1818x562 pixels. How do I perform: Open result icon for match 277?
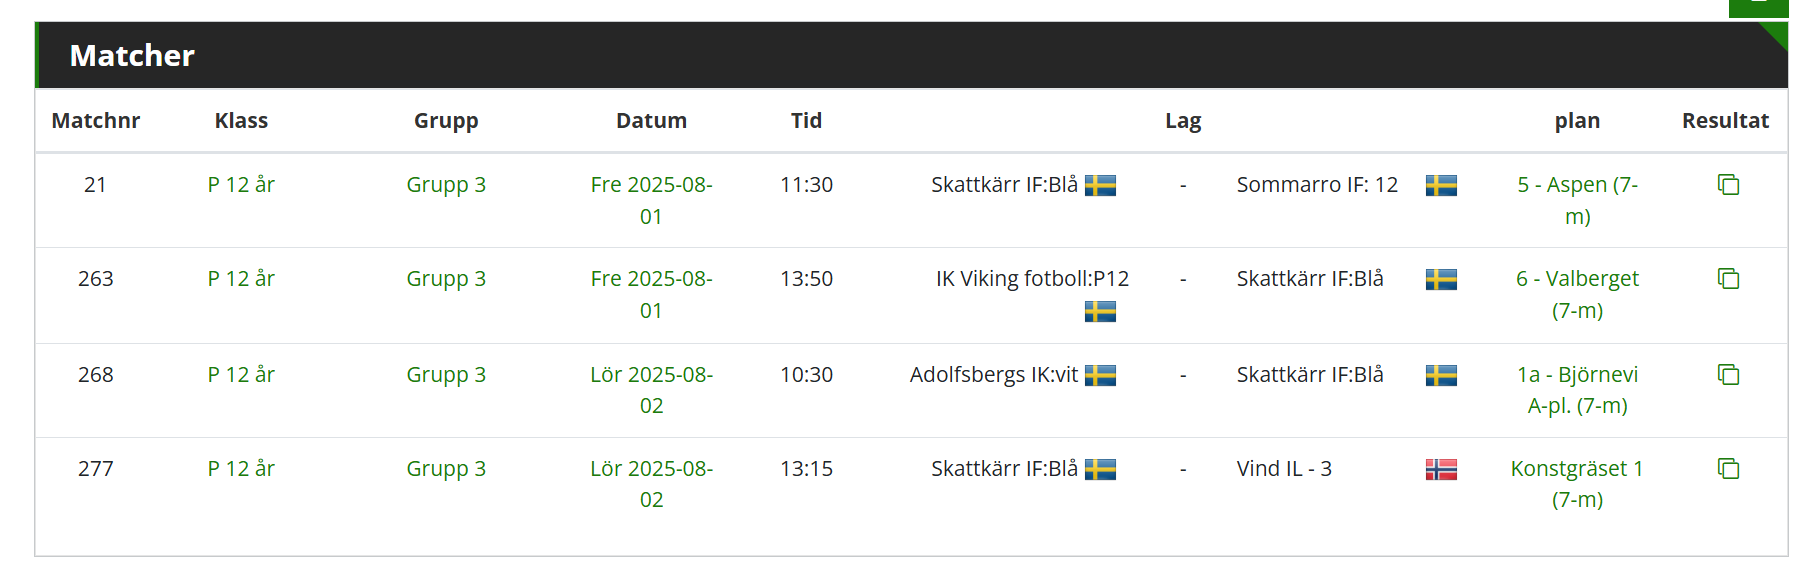(1728, 469)
